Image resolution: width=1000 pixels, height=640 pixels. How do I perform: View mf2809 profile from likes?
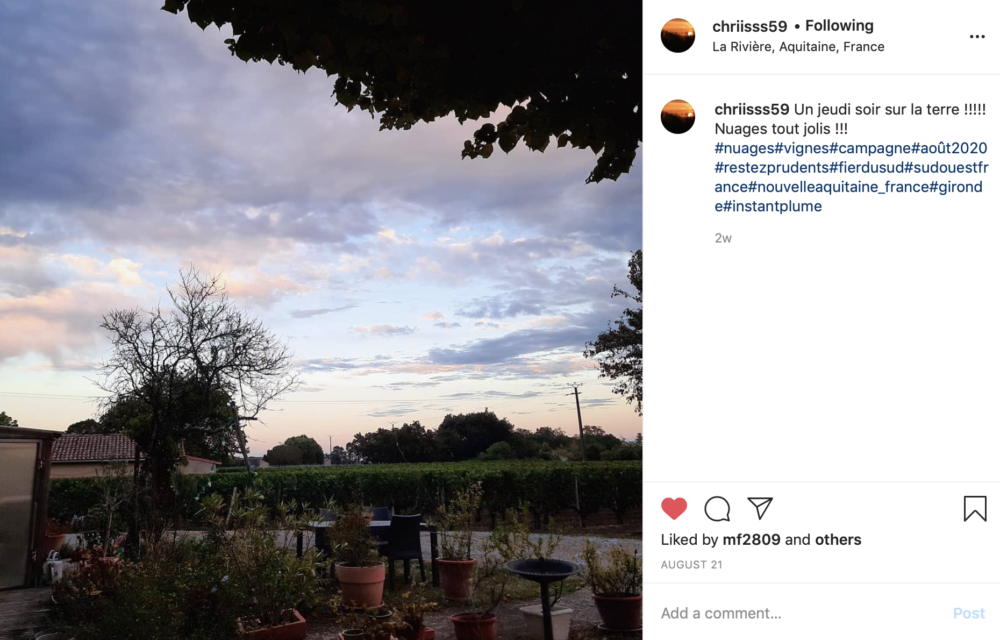click(x=751, y=539)
